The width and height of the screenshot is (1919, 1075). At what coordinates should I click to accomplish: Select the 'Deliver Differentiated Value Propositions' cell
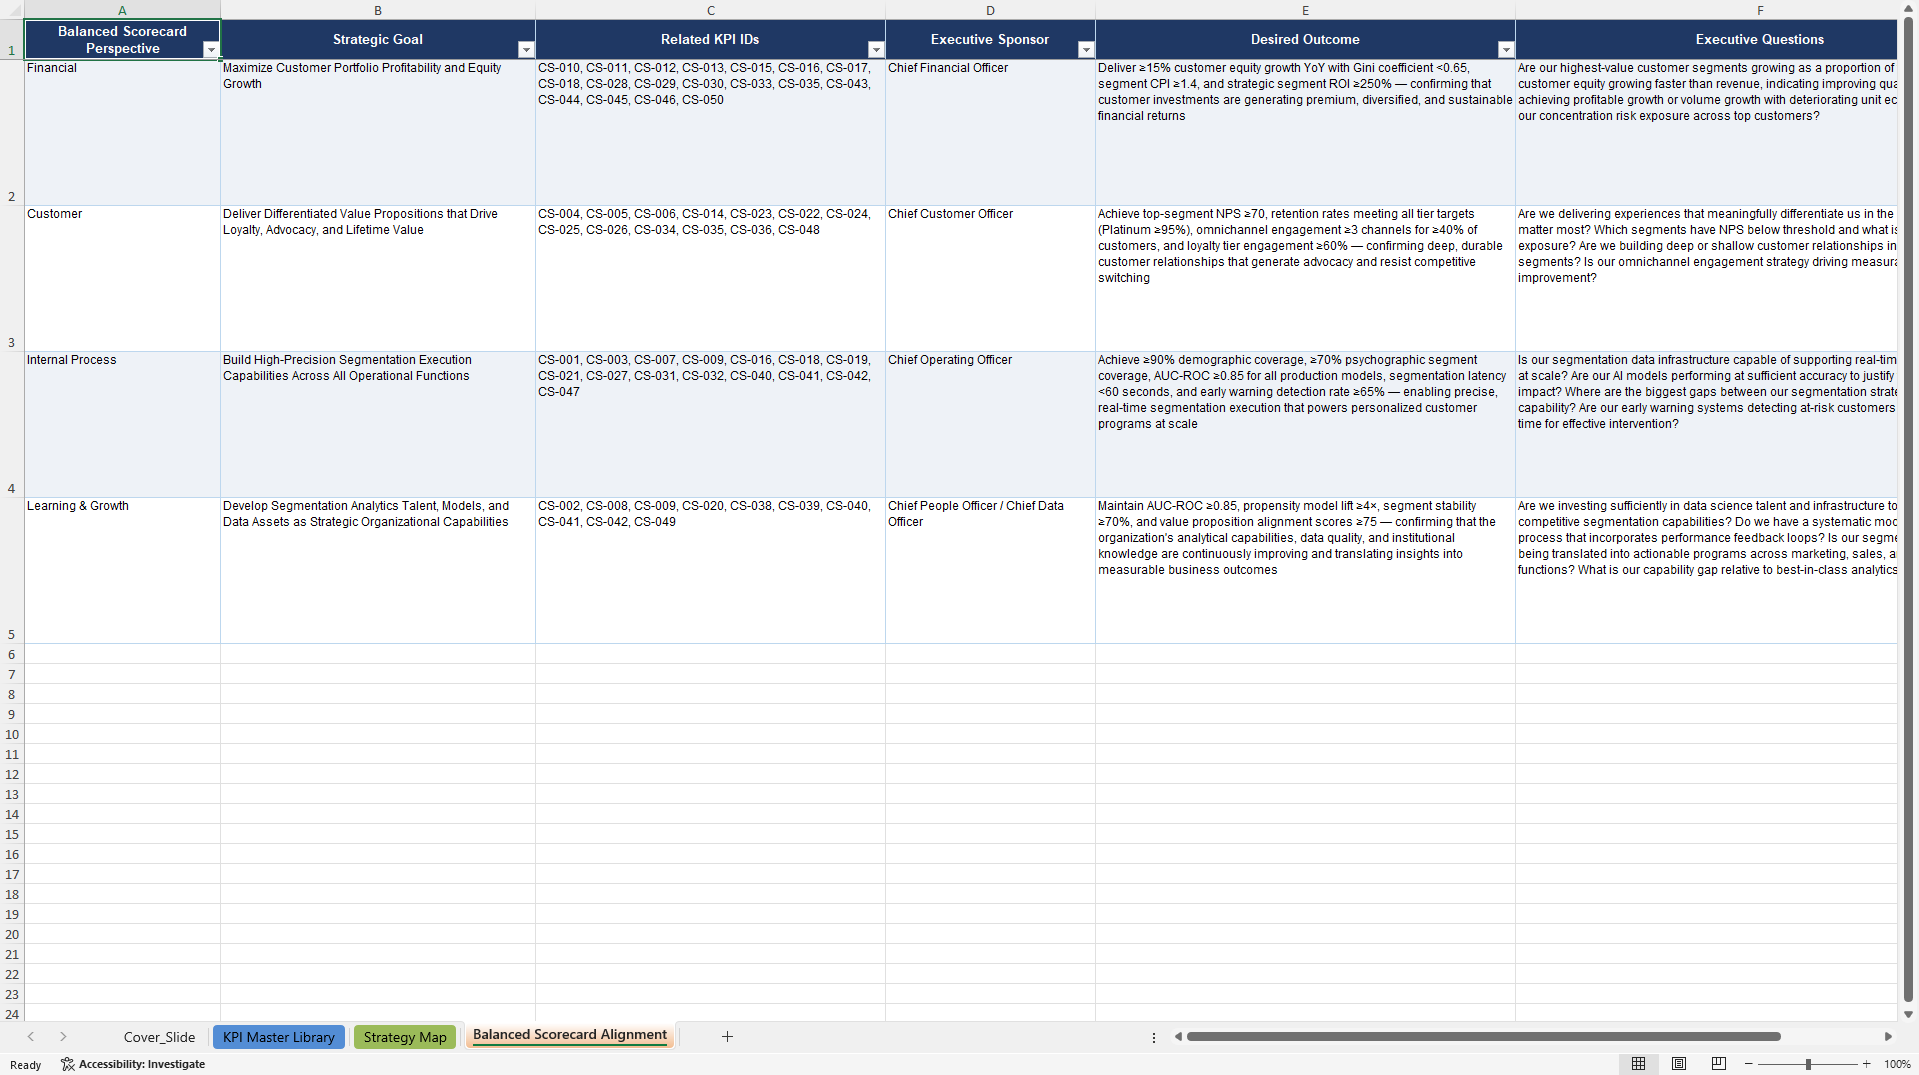(x=378, y=278)
